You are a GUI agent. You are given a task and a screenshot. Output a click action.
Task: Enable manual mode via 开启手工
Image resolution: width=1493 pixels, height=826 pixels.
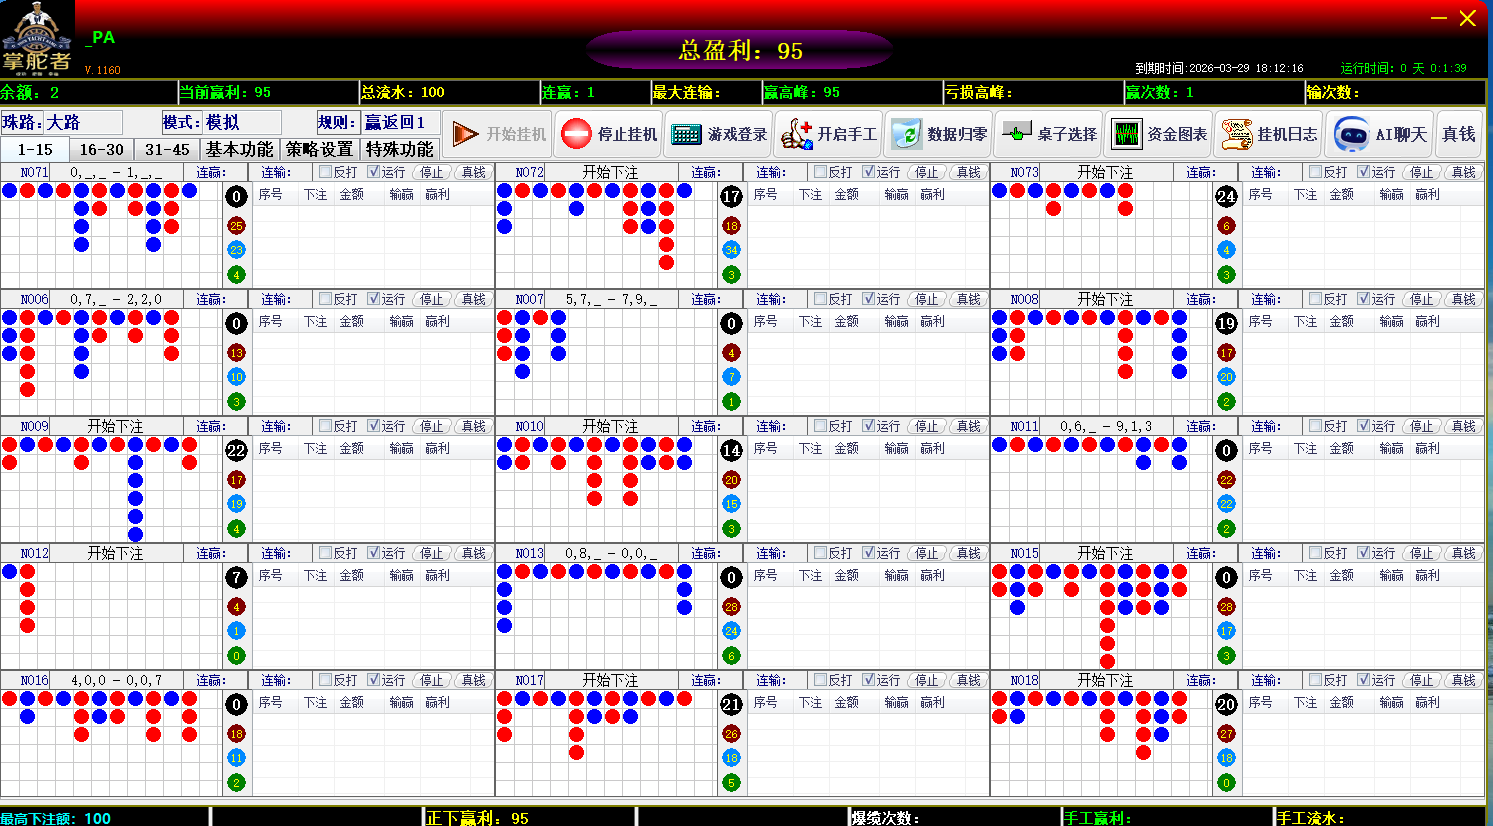(829, 134)
